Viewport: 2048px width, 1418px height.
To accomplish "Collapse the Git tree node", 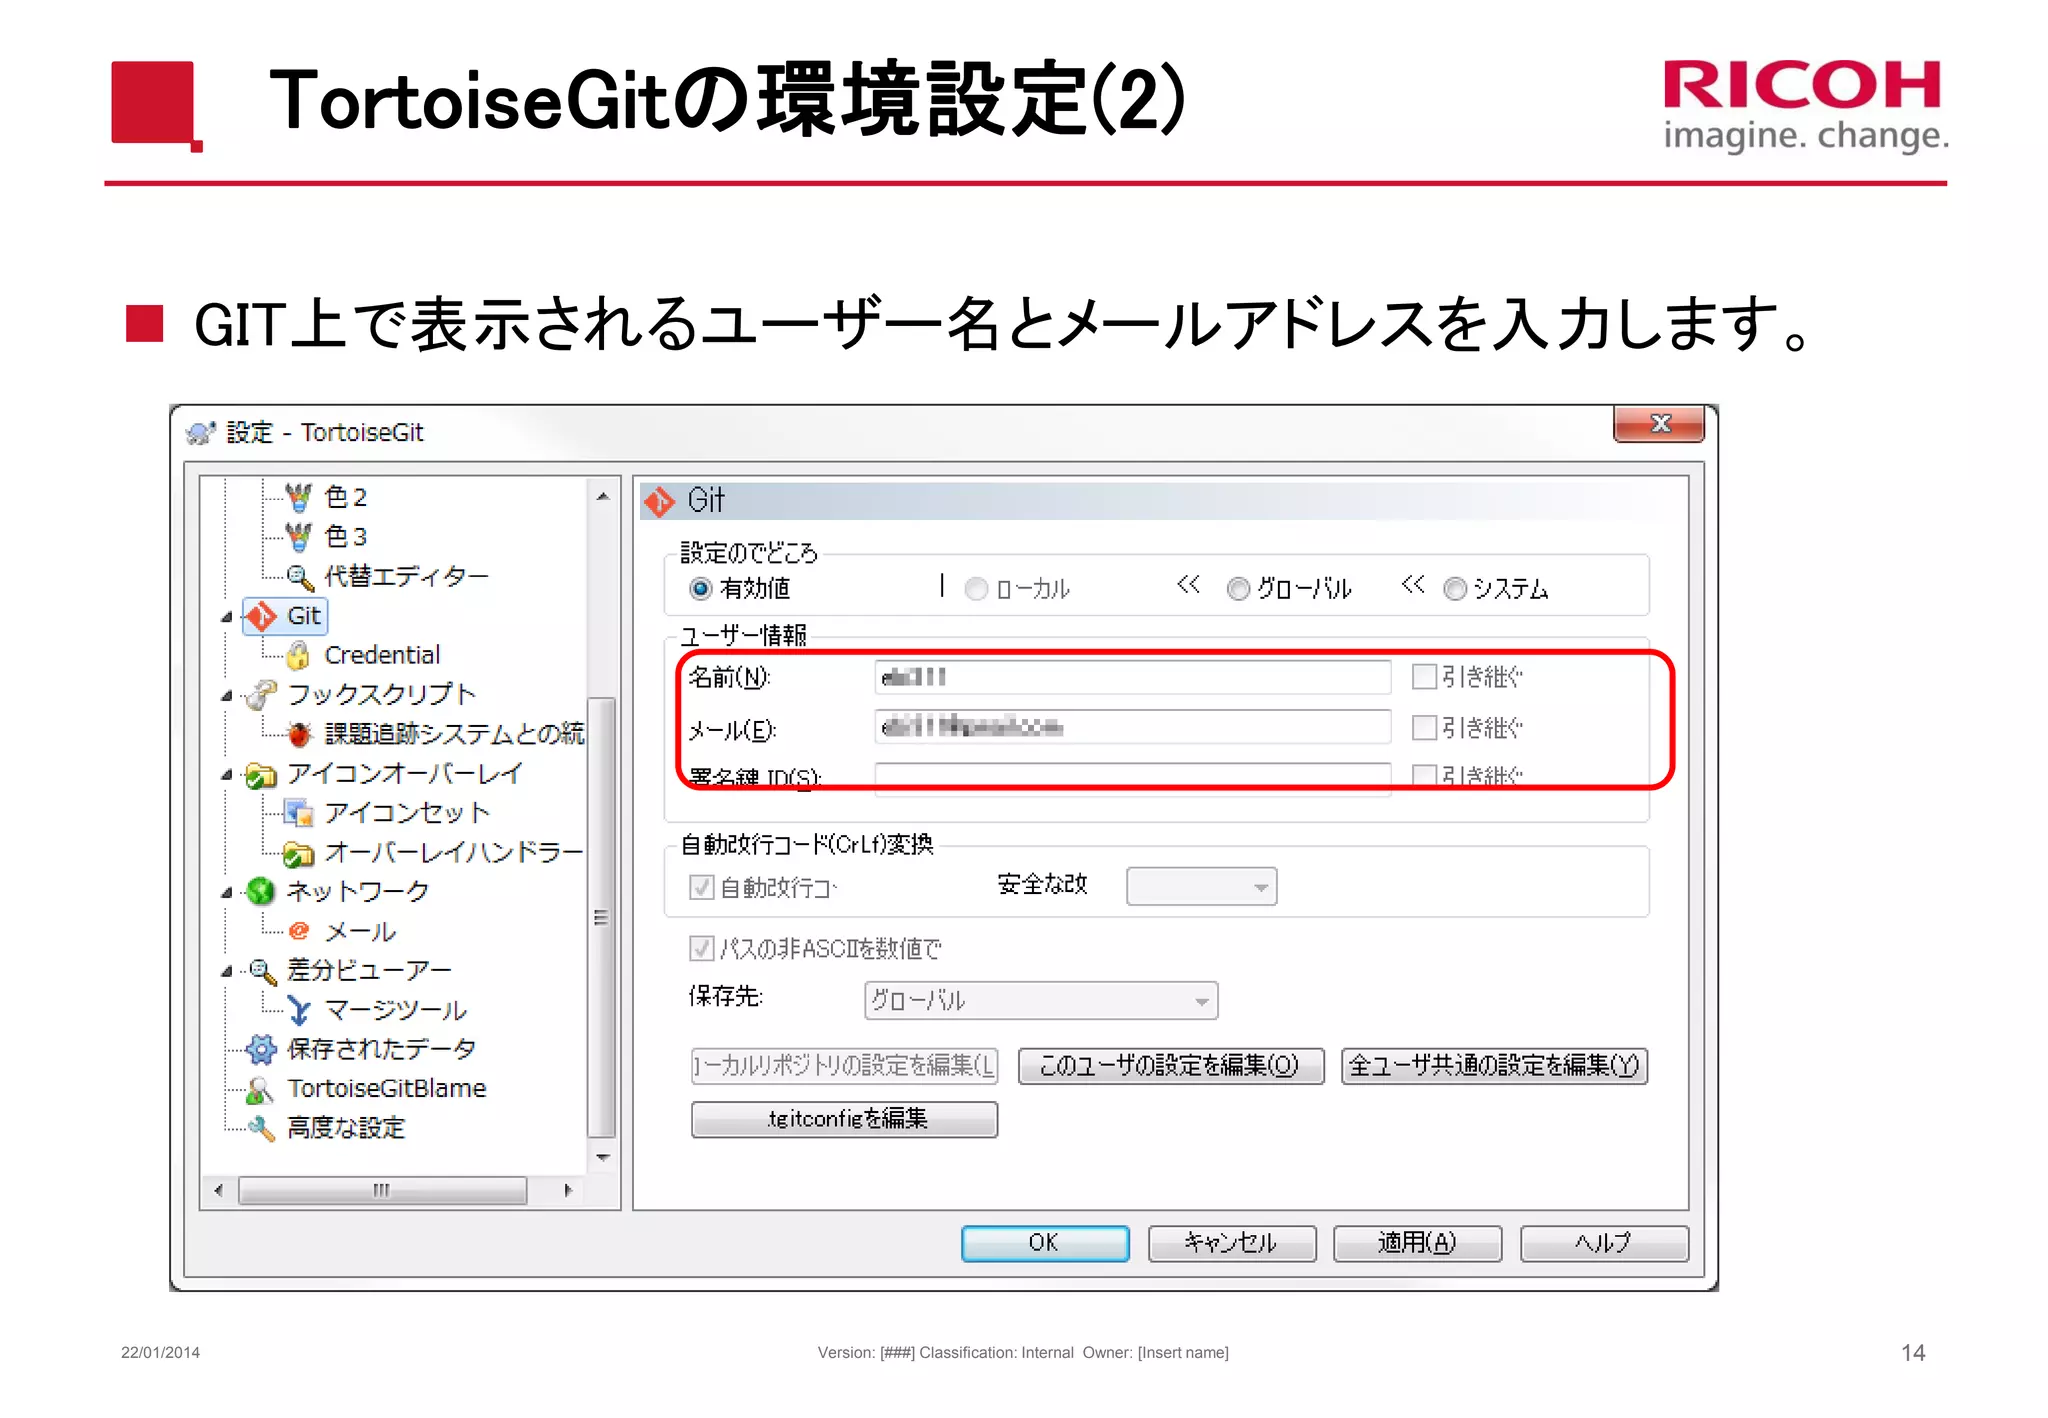I will 227,617.
